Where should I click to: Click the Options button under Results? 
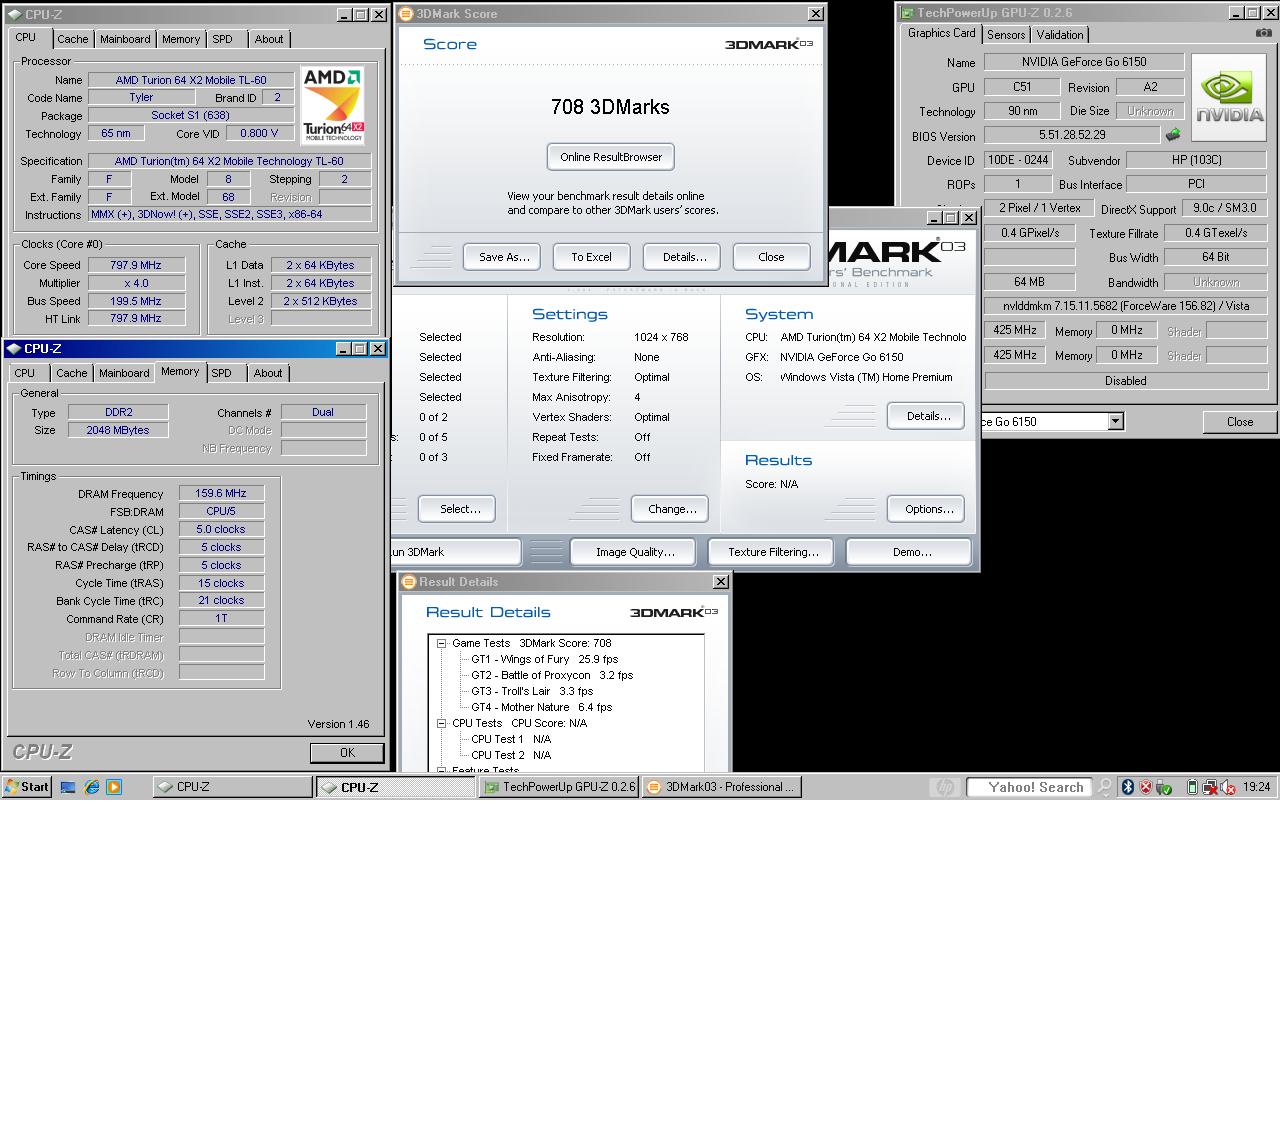[x=926, y=509]
